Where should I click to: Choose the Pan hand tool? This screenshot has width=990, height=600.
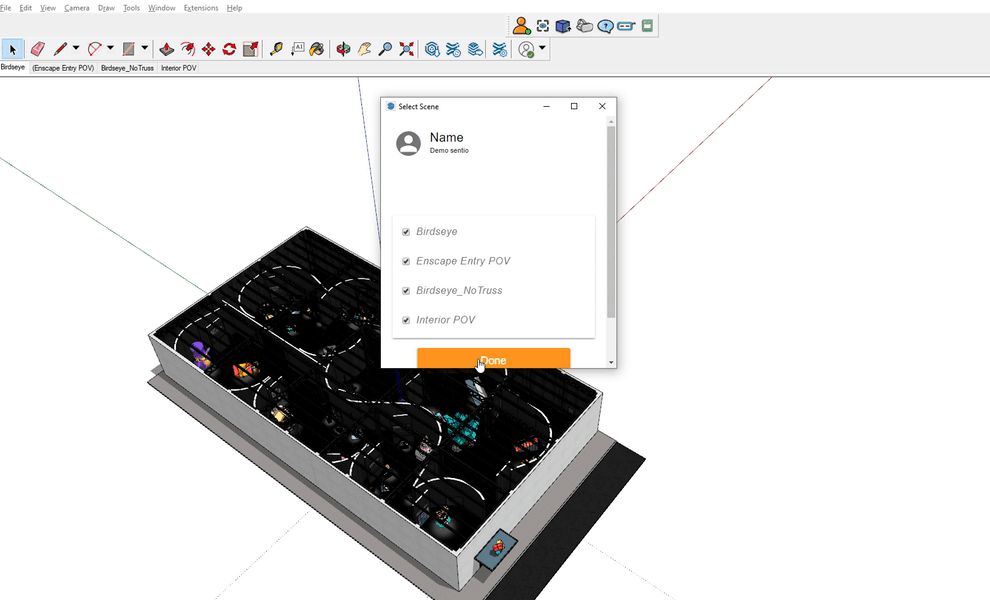tap(364, 49)
